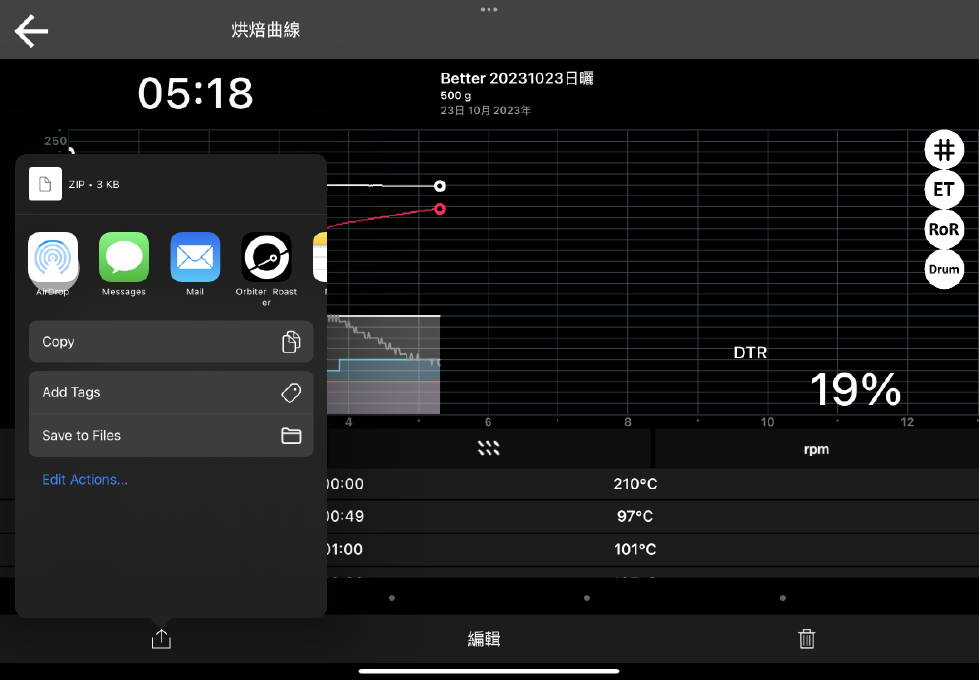Toggle the ET curve display
The height and width of the screenshot is (681, 980).
tap(943, 189)
